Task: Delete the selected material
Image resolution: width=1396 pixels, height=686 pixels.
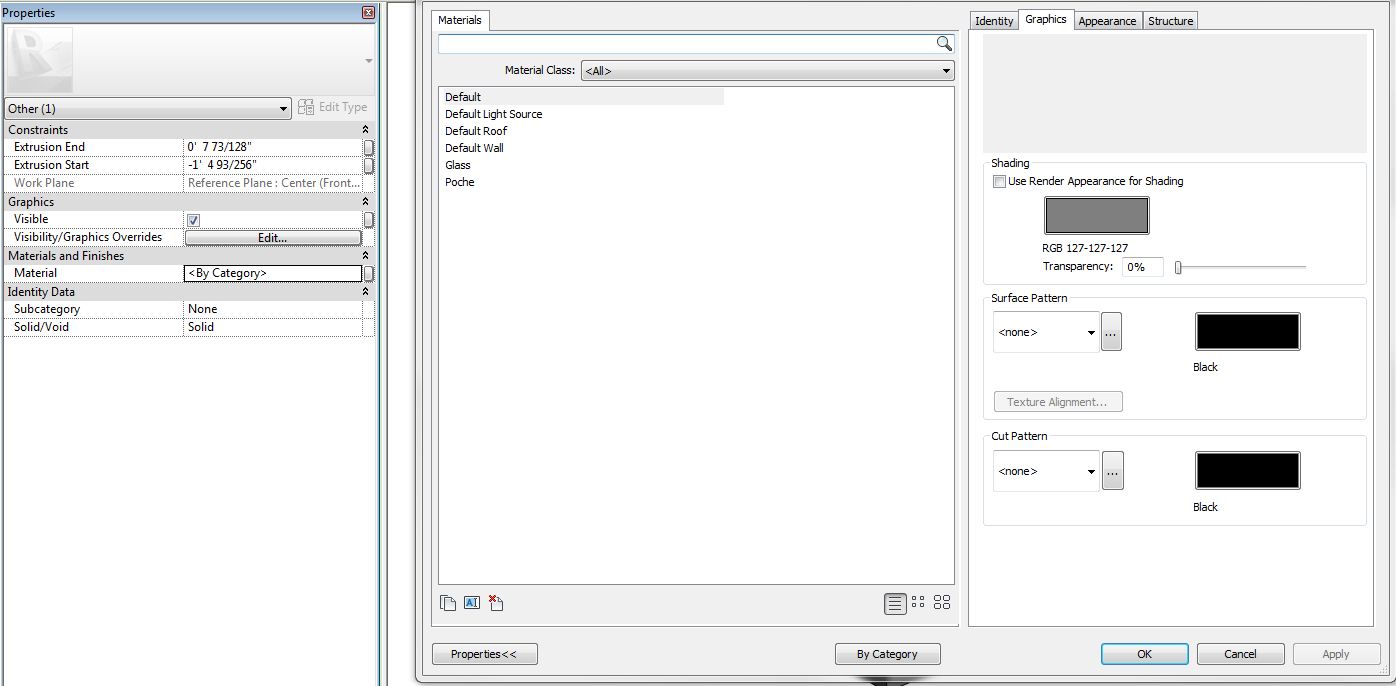Action: pyautogui.click(x=496, y=602)
